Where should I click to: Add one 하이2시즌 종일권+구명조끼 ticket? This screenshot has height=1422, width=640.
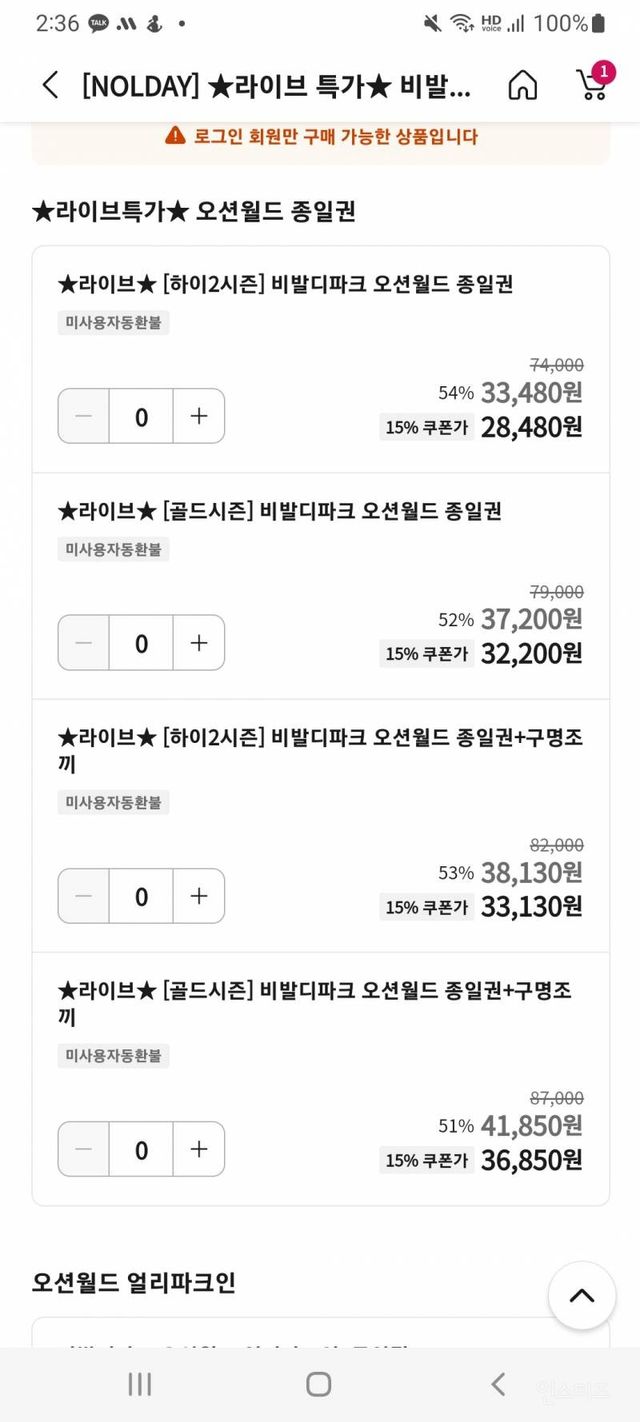(199, 896)
